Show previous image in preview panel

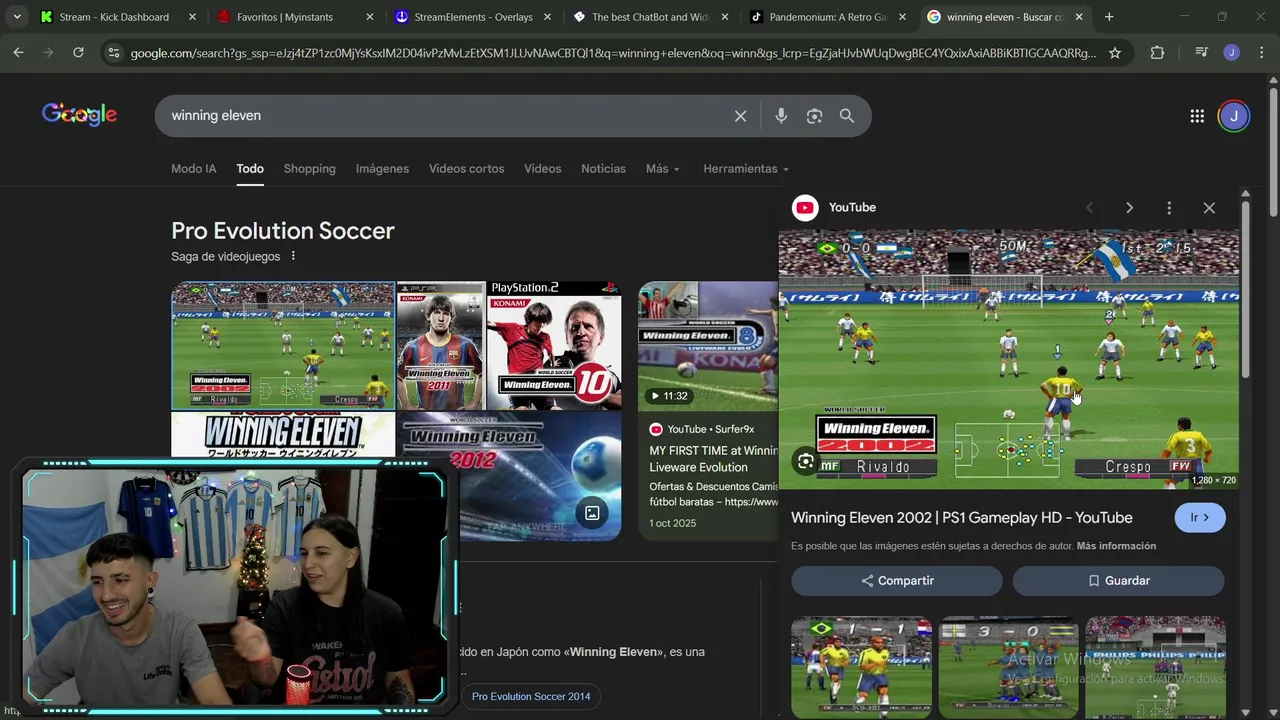coord(1089,208)
